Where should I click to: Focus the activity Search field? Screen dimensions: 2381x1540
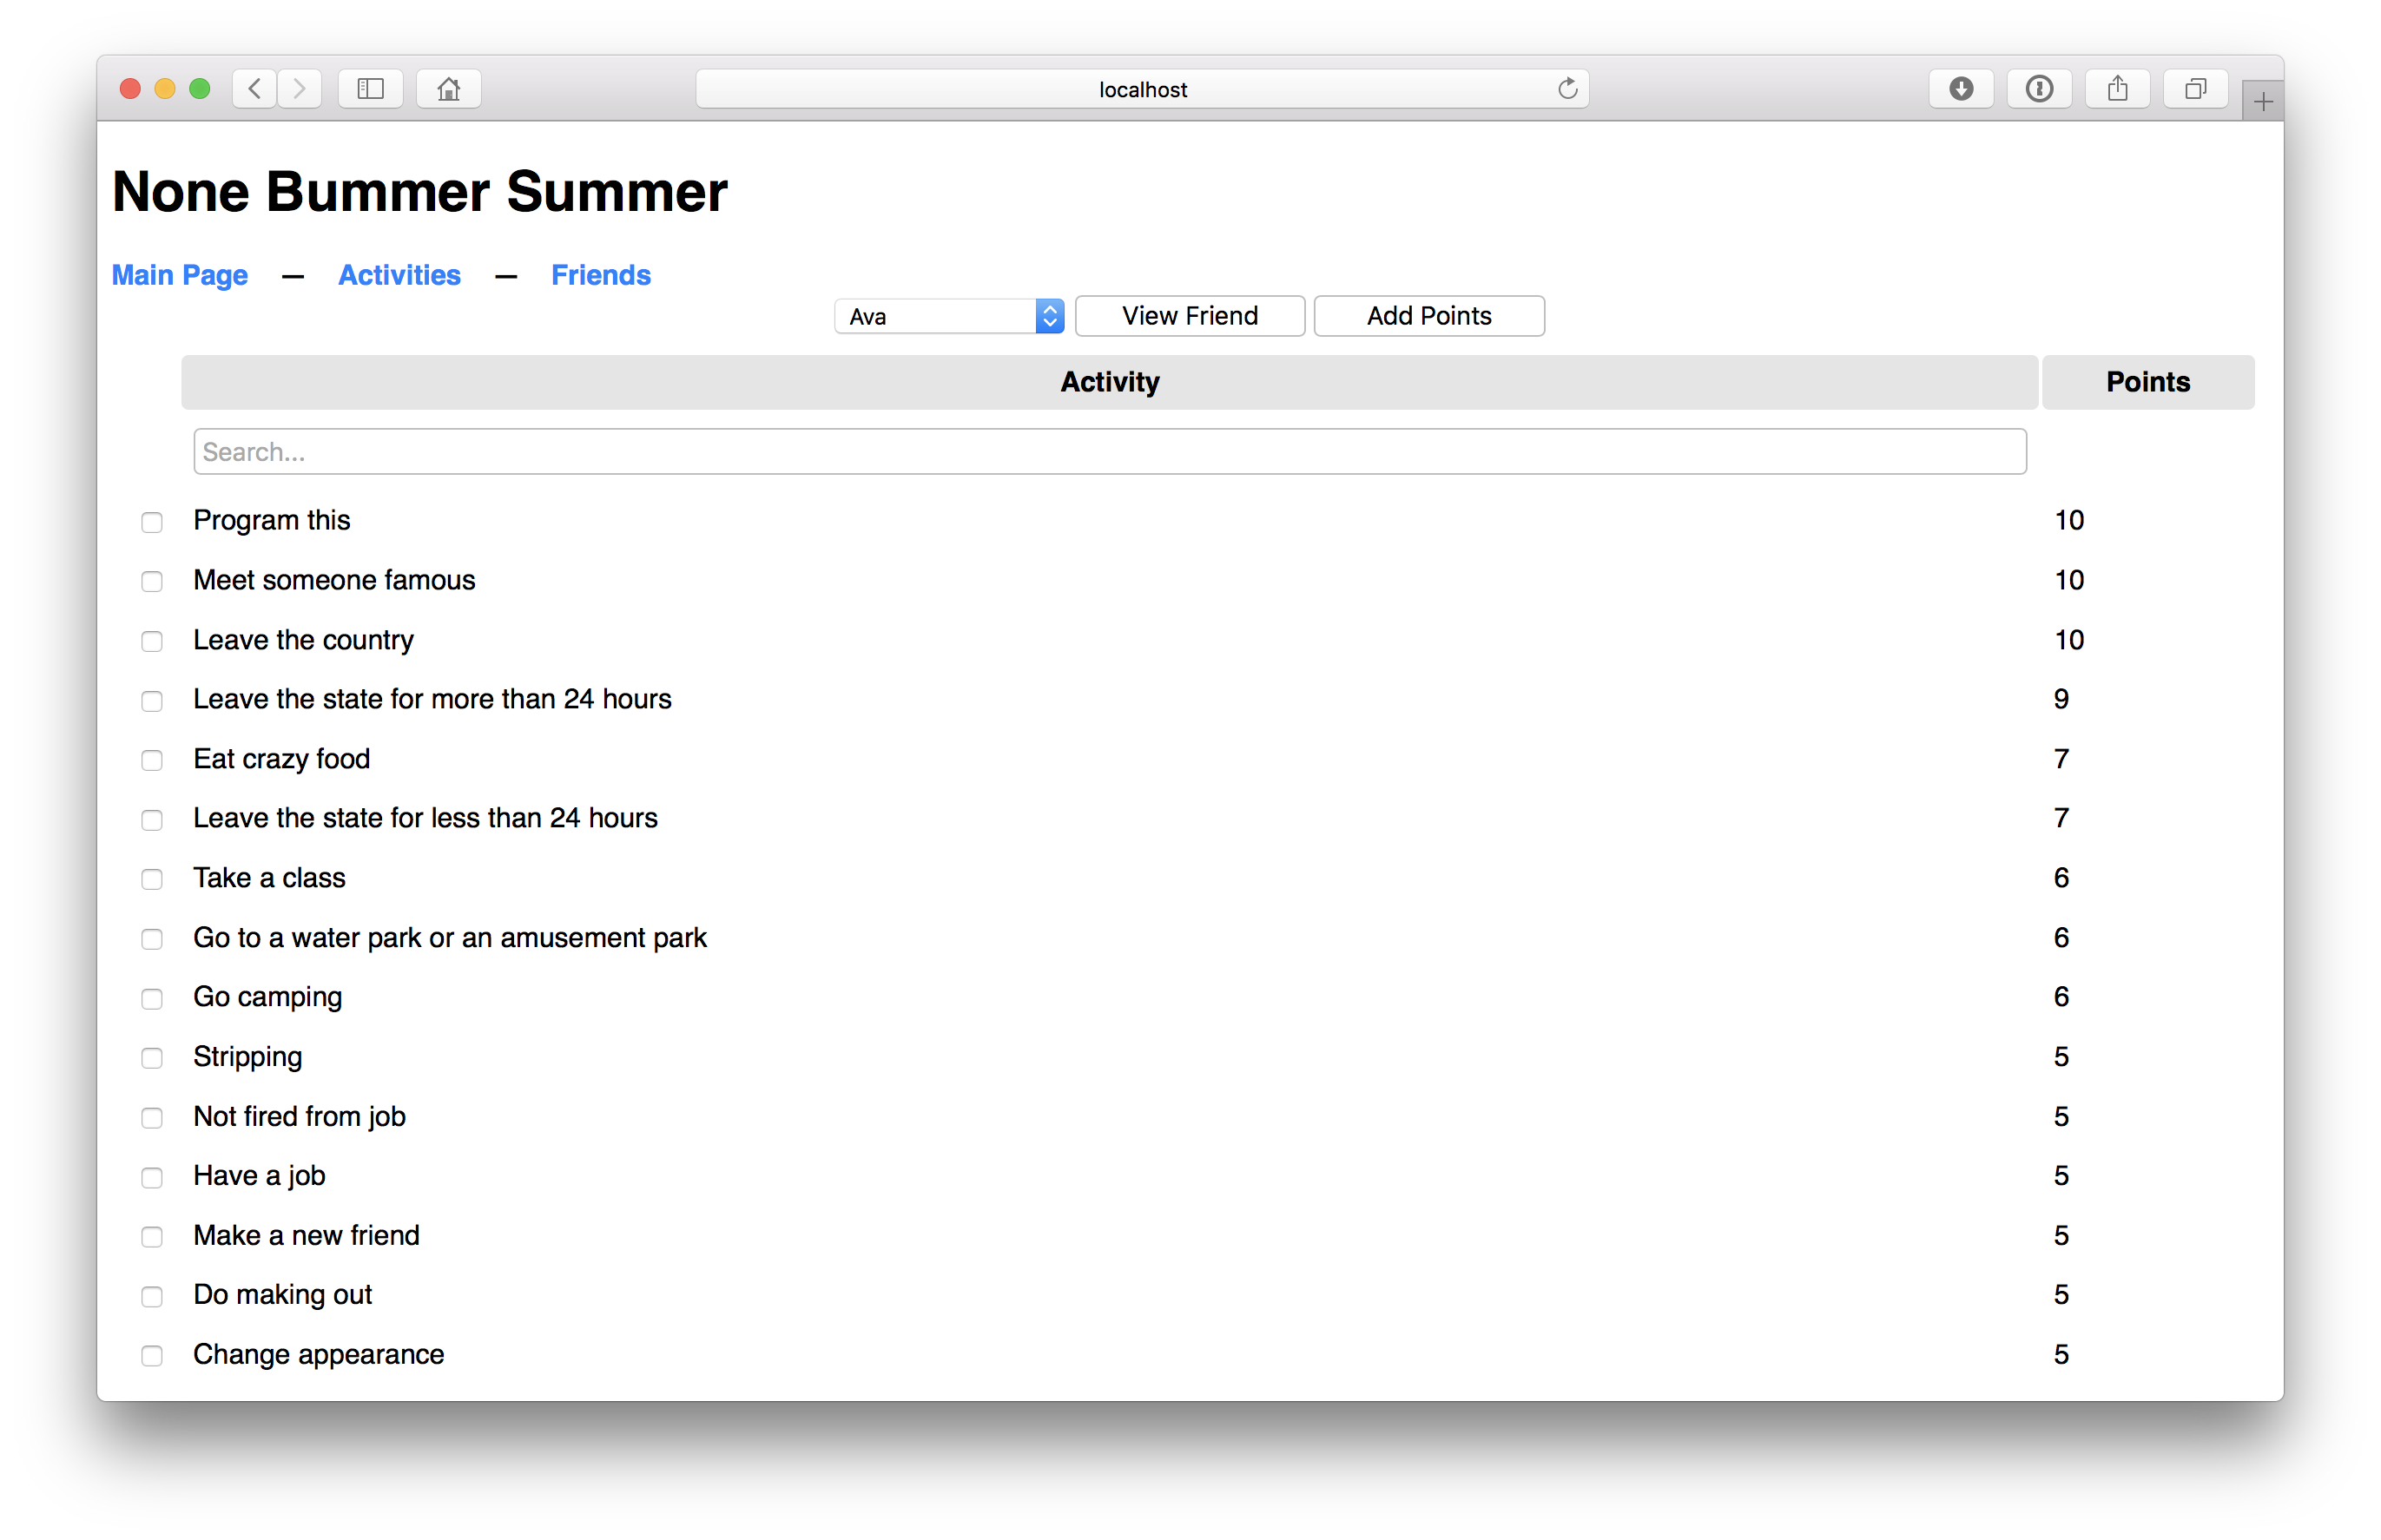click(x=1109, y=452)
